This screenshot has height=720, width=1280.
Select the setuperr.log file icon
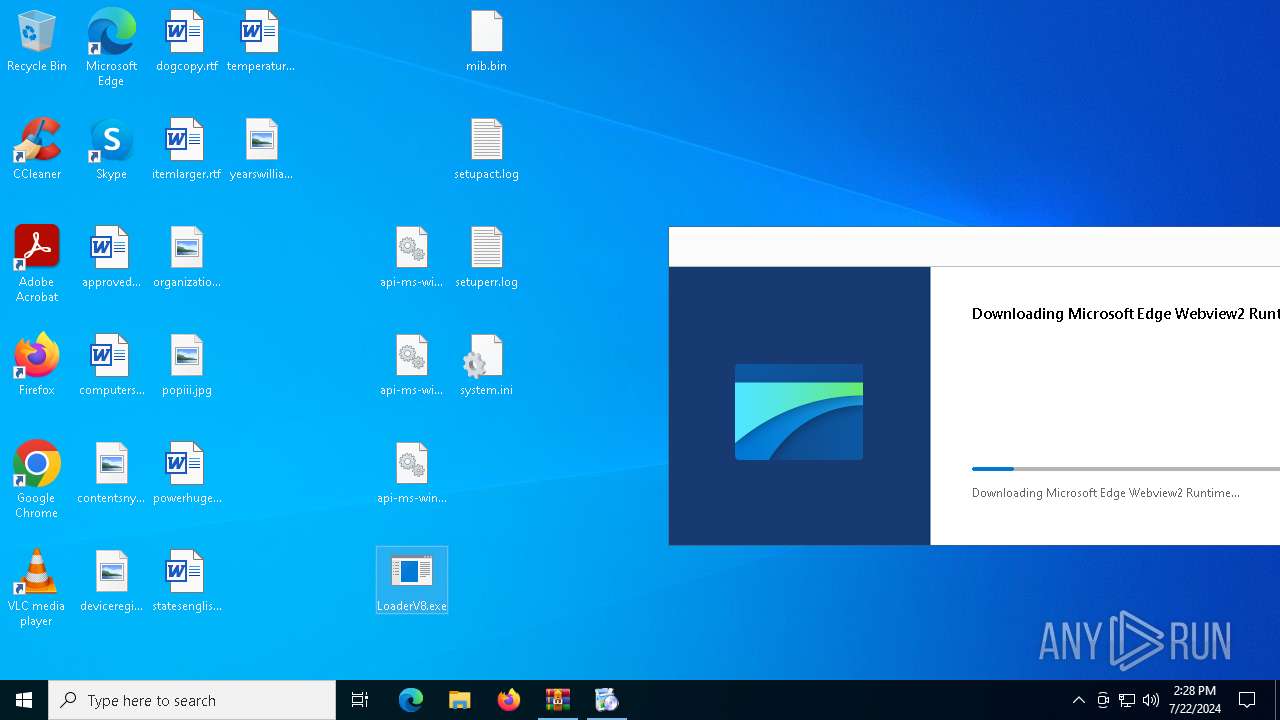(486, 258)
